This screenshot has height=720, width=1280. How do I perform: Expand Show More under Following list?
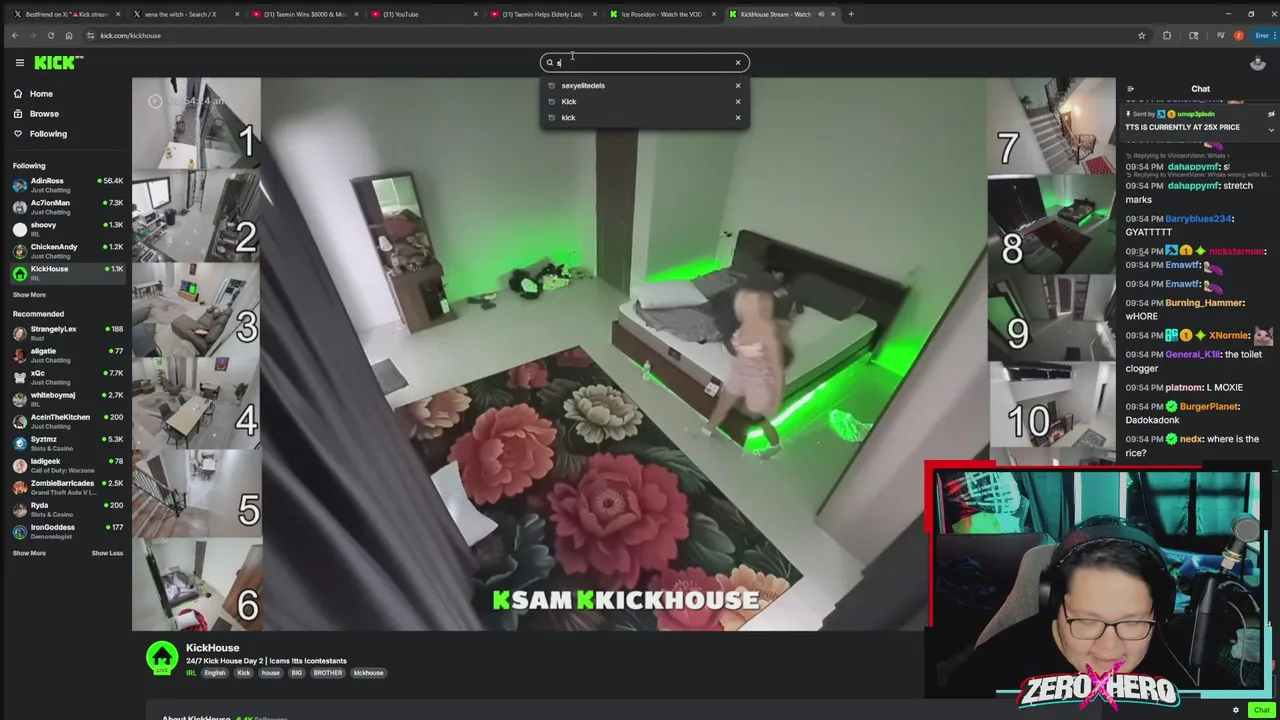29,294
